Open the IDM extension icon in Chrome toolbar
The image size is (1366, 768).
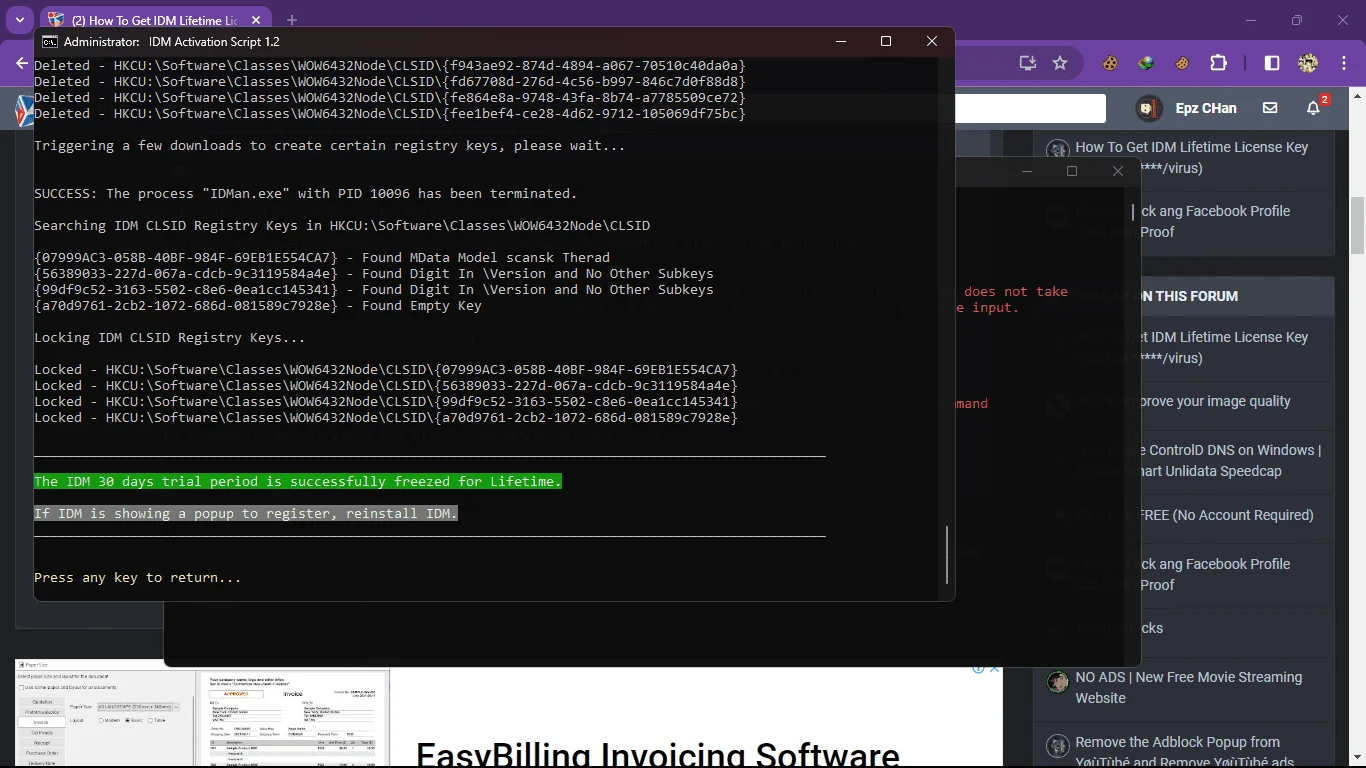tap(1146, 63)
